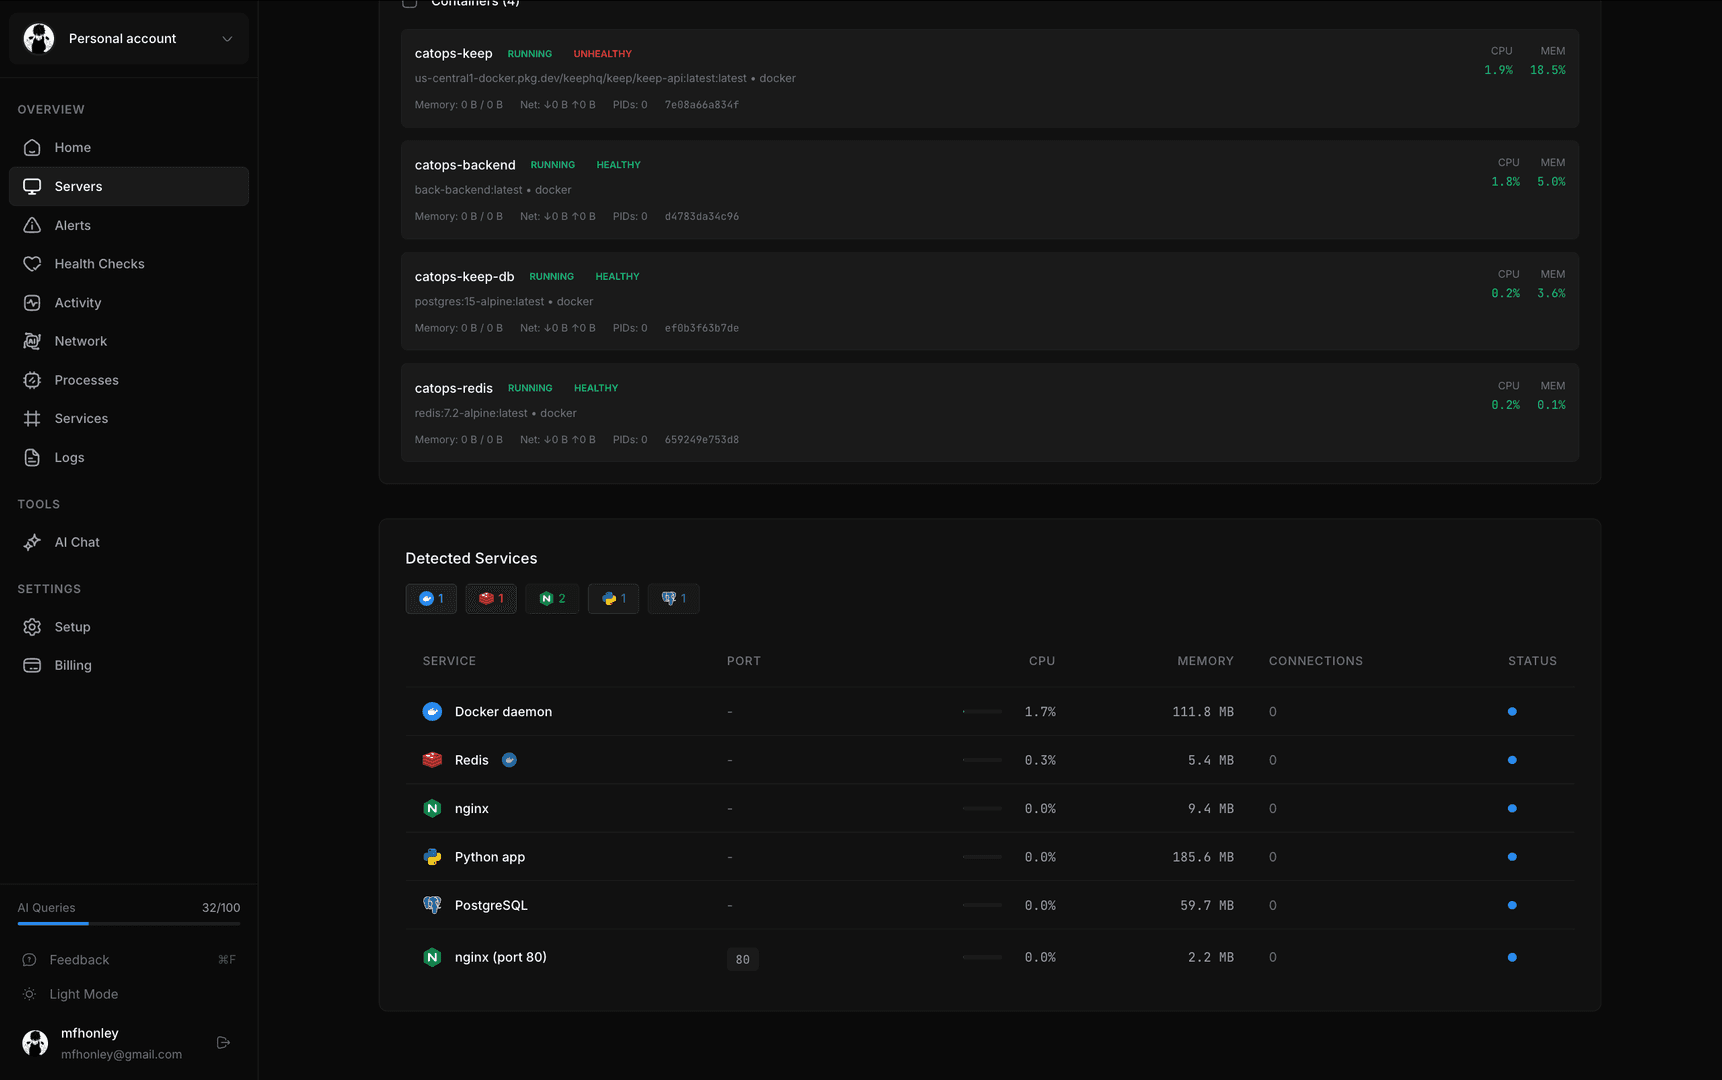This screenshot has height=1080, width=1722.
Task: Toggle the nginx filter chip showing 2
Action: tap(552, 599)
